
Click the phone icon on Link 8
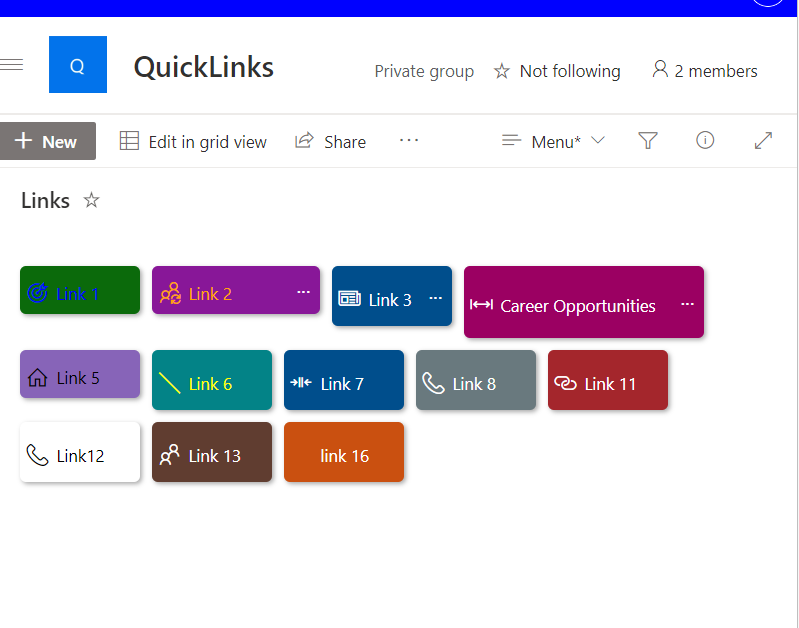coord(434,383)
